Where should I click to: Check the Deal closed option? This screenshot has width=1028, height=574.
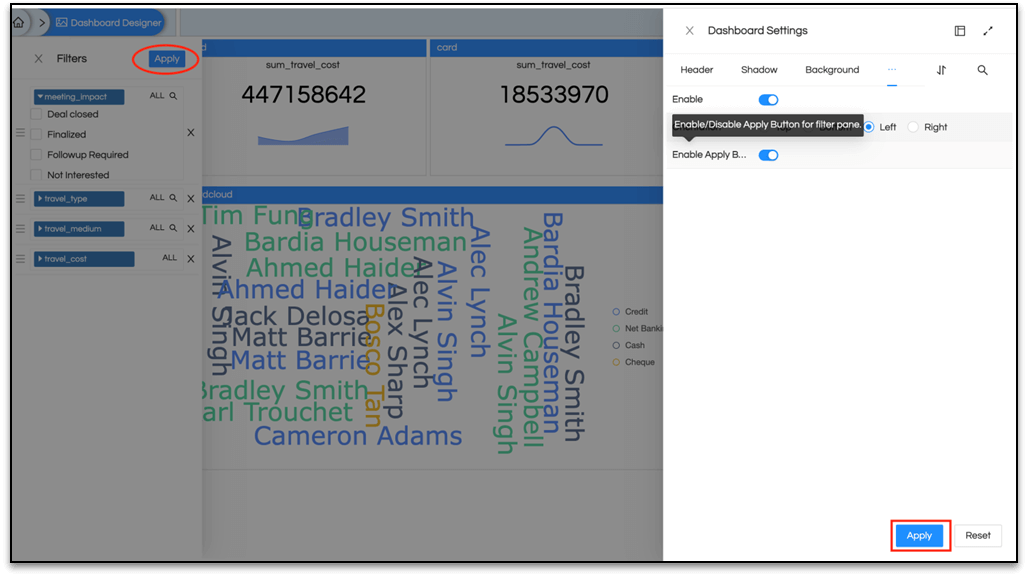tap(37, 114)
